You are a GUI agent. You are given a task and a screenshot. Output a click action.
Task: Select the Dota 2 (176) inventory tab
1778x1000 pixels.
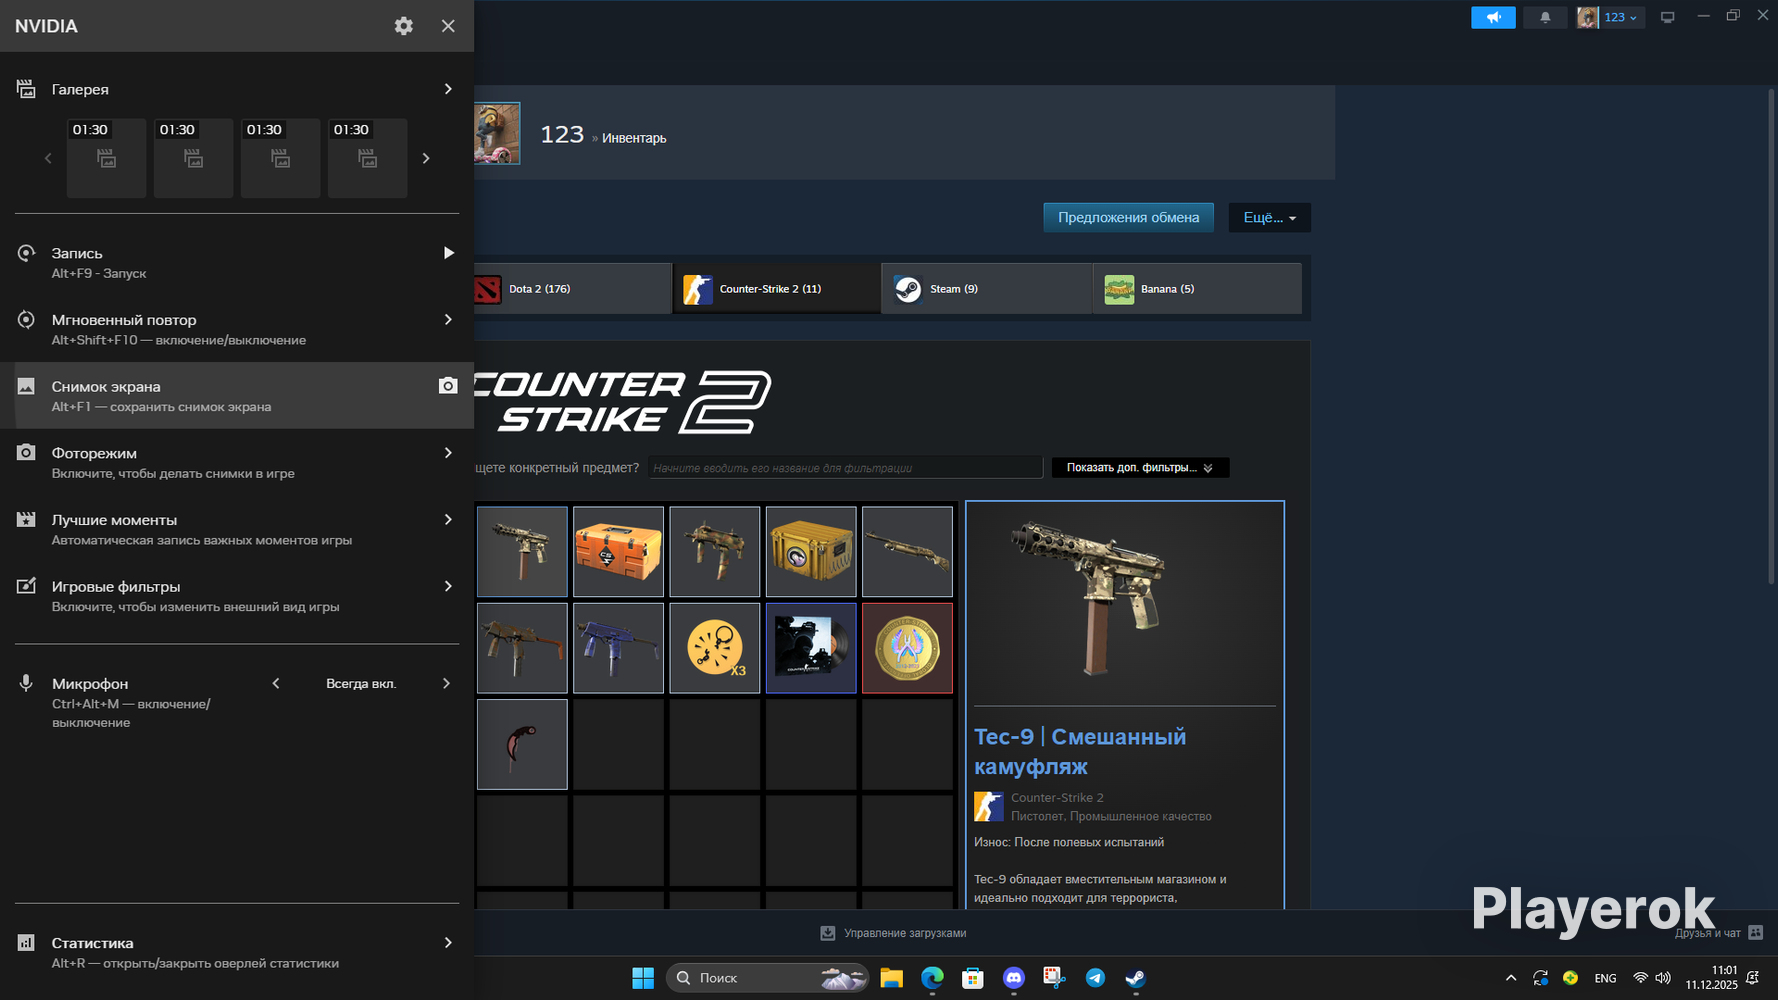click(573, 289)
